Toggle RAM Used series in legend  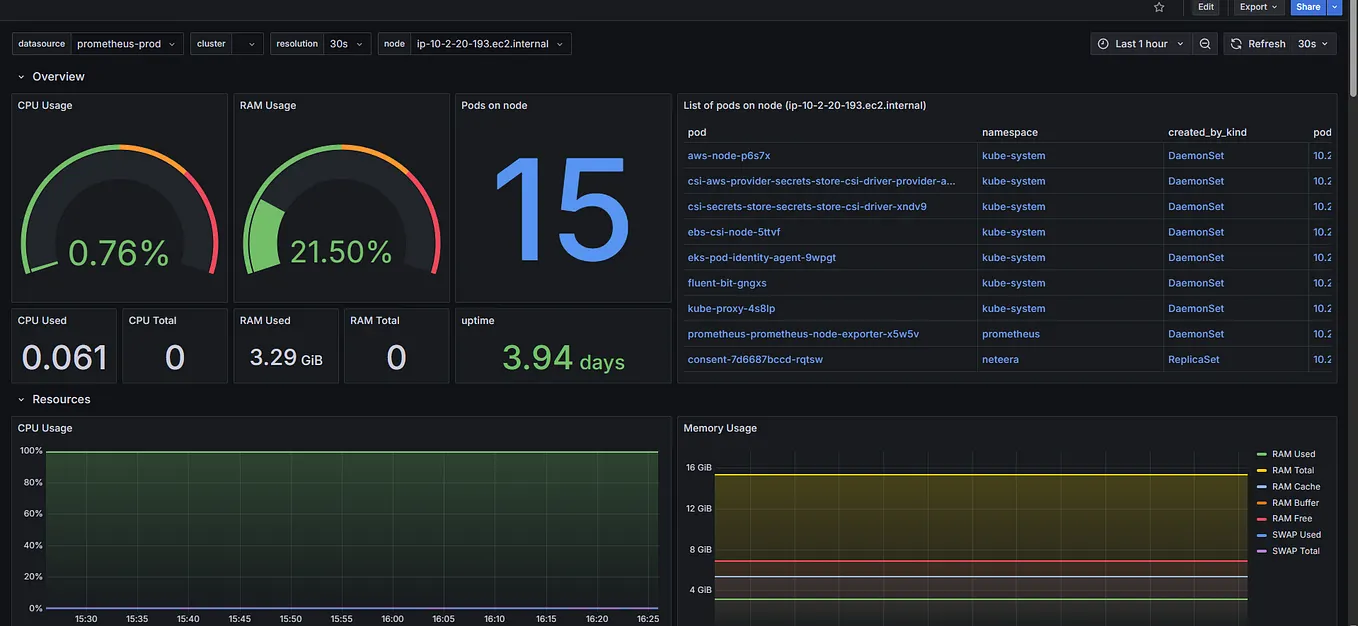coord(1293,454)
